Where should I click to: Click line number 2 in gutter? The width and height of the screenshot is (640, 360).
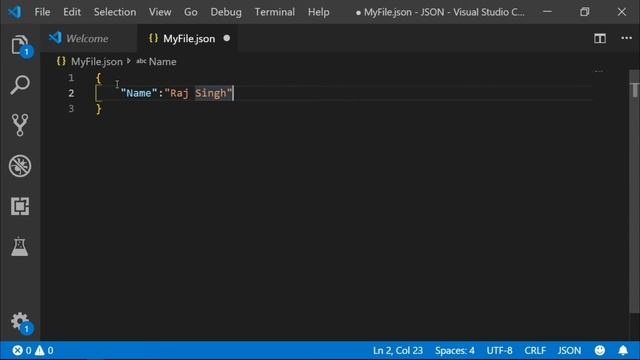coord(71,93)
